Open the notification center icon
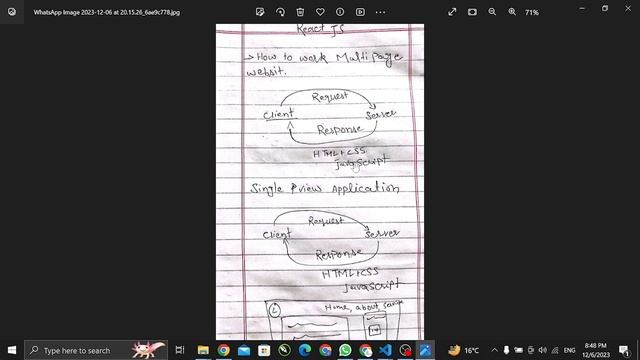The image size is (640, 360). (x=624, y=350)
